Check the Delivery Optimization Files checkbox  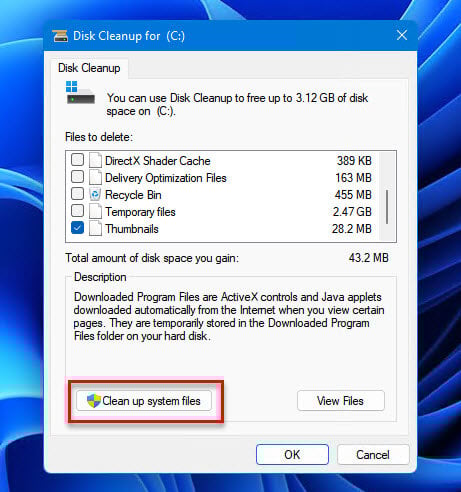pyautogui.click(x=77, y=177)
